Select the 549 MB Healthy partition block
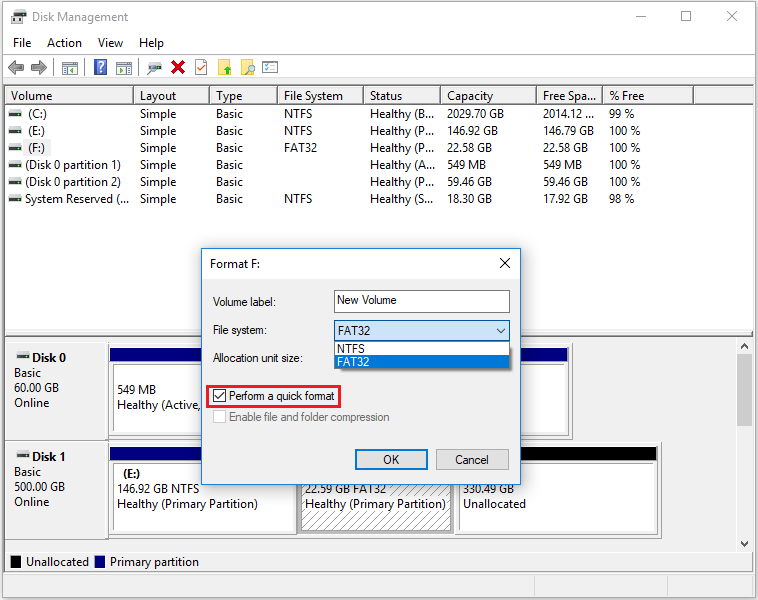 (158, 397)
